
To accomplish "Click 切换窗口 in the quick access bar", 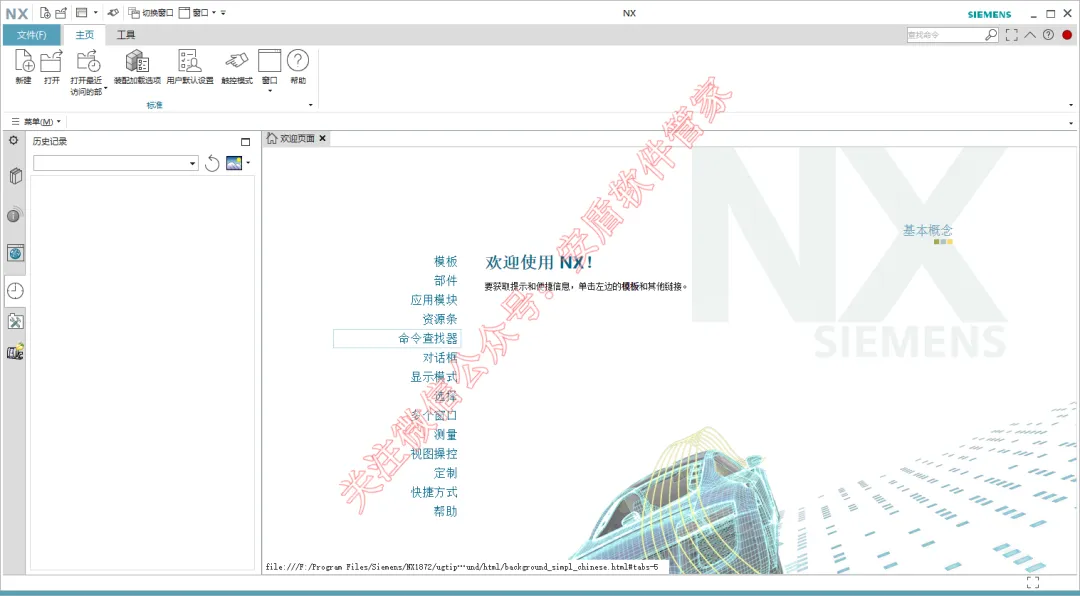I will (x=151, y=12).
